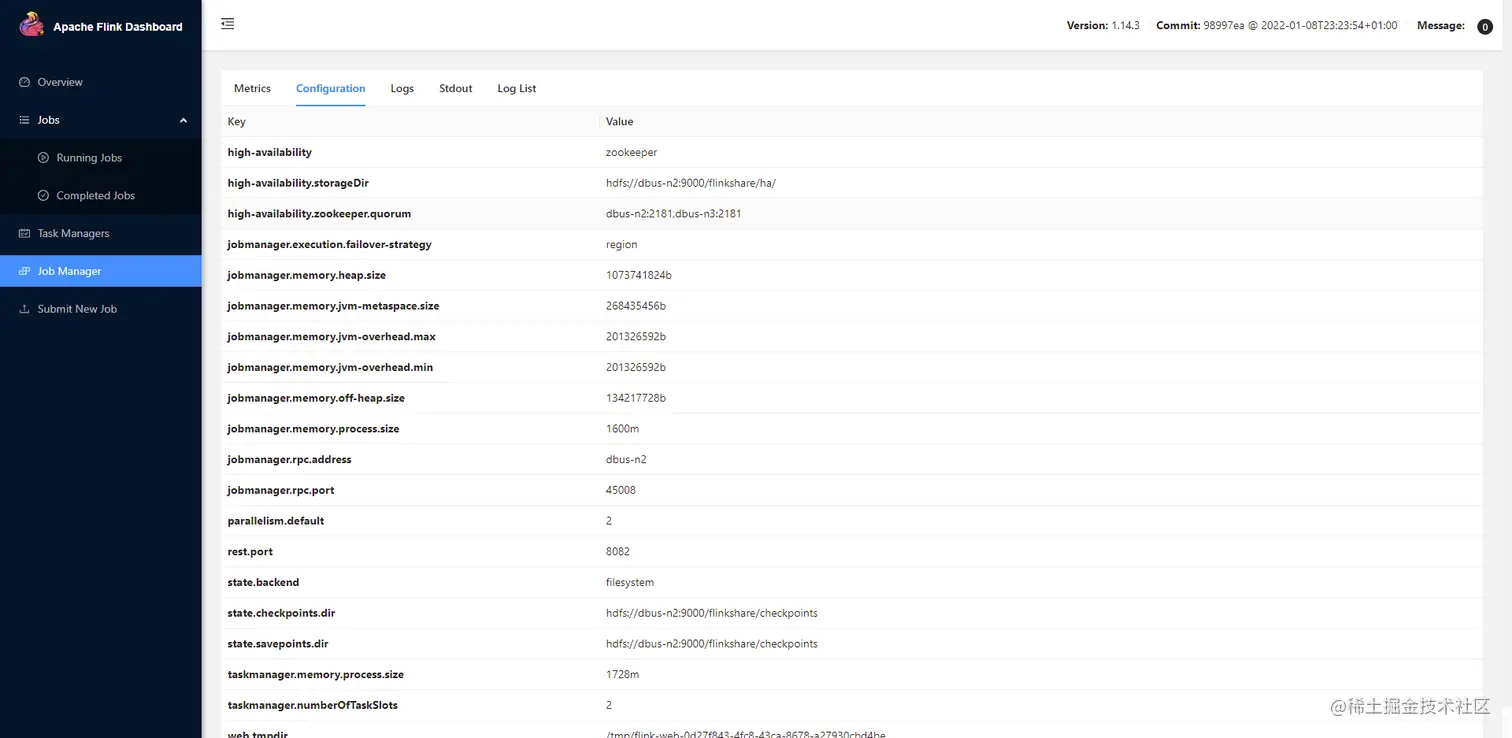Click the Apache Flink squirrel logo
The height and width of the screenshot is (738, 1512).
(32, 25)
